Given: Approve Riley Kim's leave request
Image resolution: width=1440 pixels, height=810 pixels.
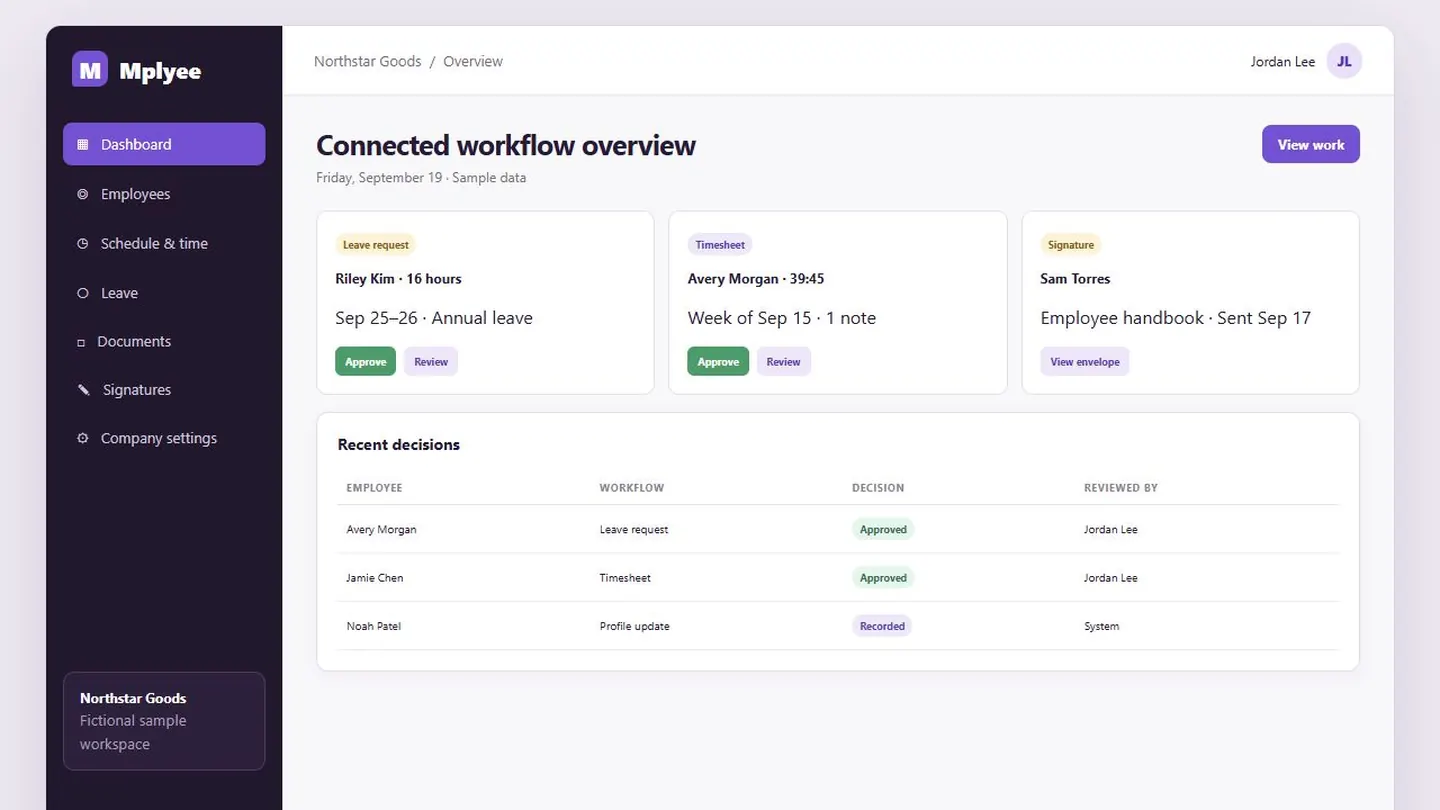Looking at the screenshot, I should (365, 362).
